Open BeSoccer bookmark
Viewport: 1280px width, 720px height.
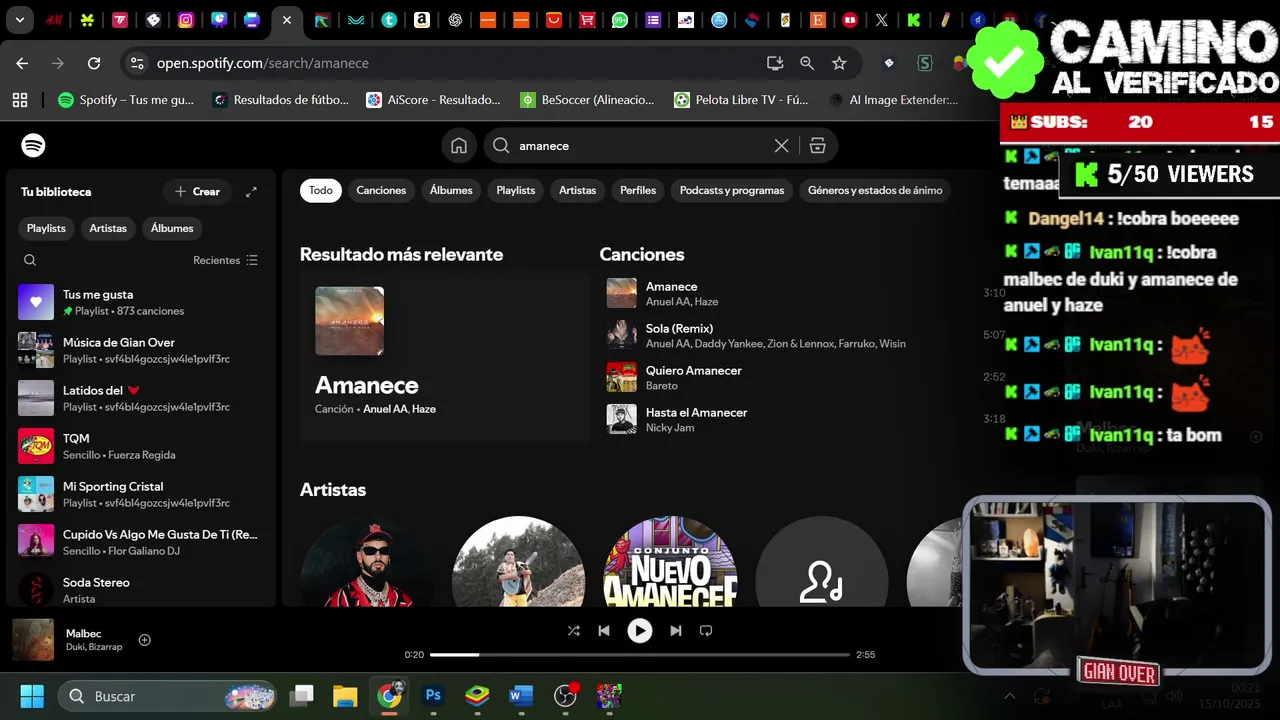tap(587, 100)
